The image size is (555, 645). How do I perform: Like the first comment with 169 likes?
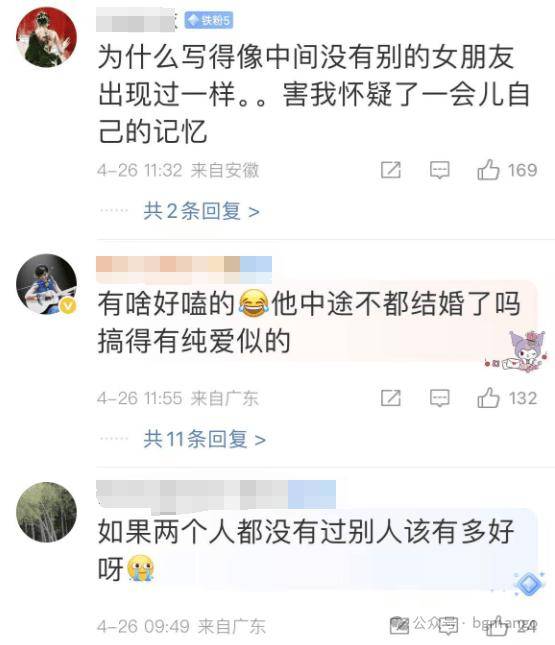488,170
